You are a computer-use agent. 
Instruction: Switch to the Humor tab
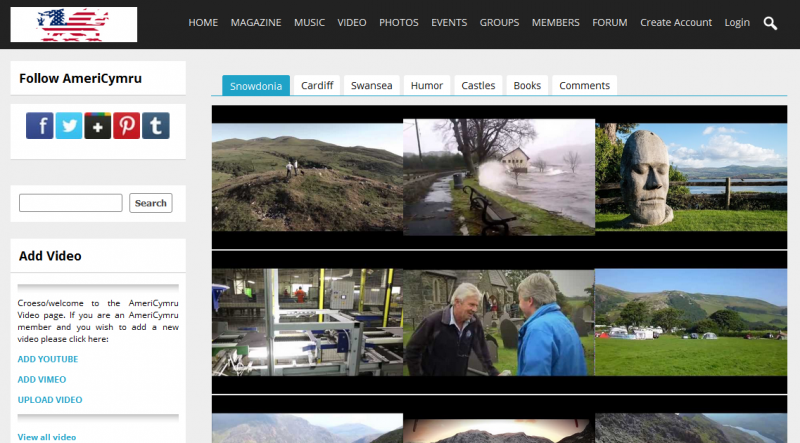pyautogui.click(x=427, y=85)
